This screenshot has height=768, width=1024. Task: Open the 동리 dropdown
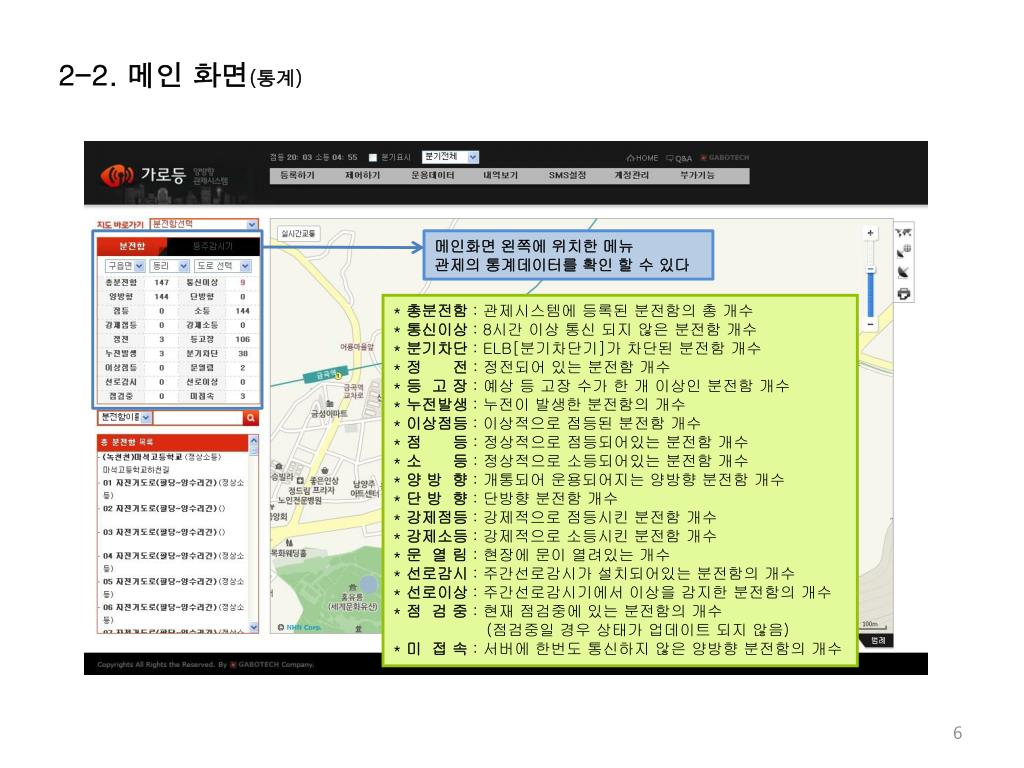coord(169,266)
